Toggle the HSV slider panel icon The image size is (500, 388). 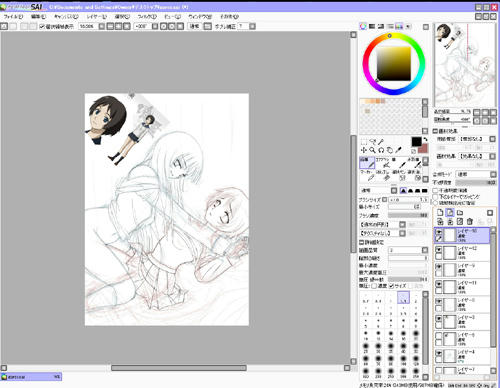point(381,26)
